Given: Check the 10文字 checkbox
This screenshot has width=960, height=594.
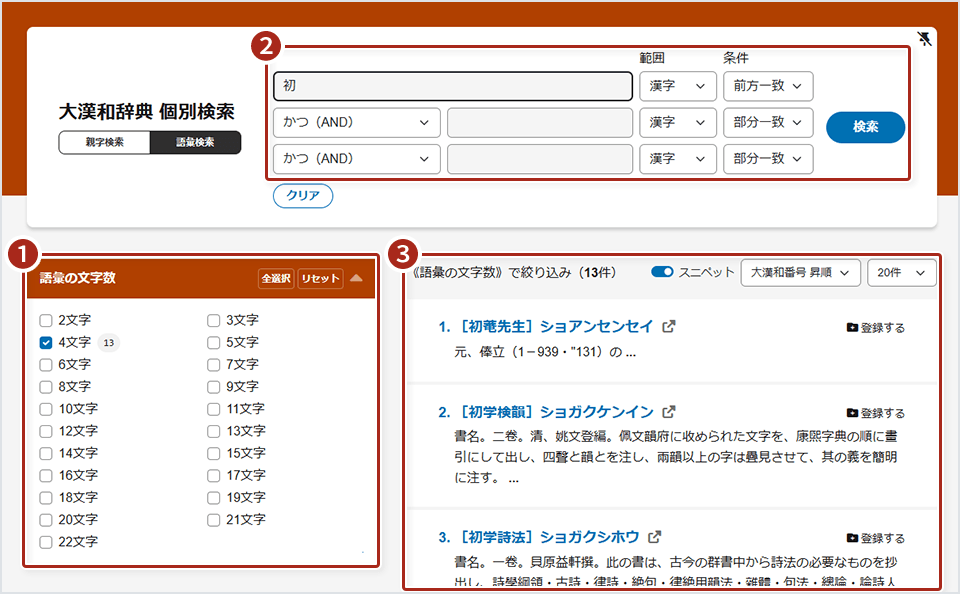Looking at the screenshot, I should 46,409.
